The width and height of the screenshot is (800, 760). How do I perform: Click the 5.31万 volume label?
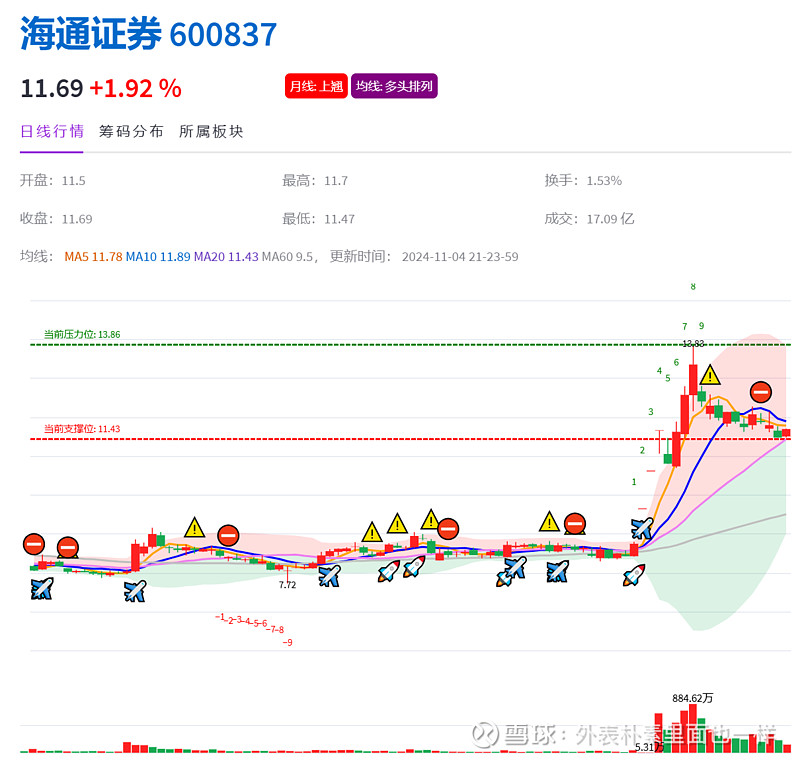click(649, 747)
